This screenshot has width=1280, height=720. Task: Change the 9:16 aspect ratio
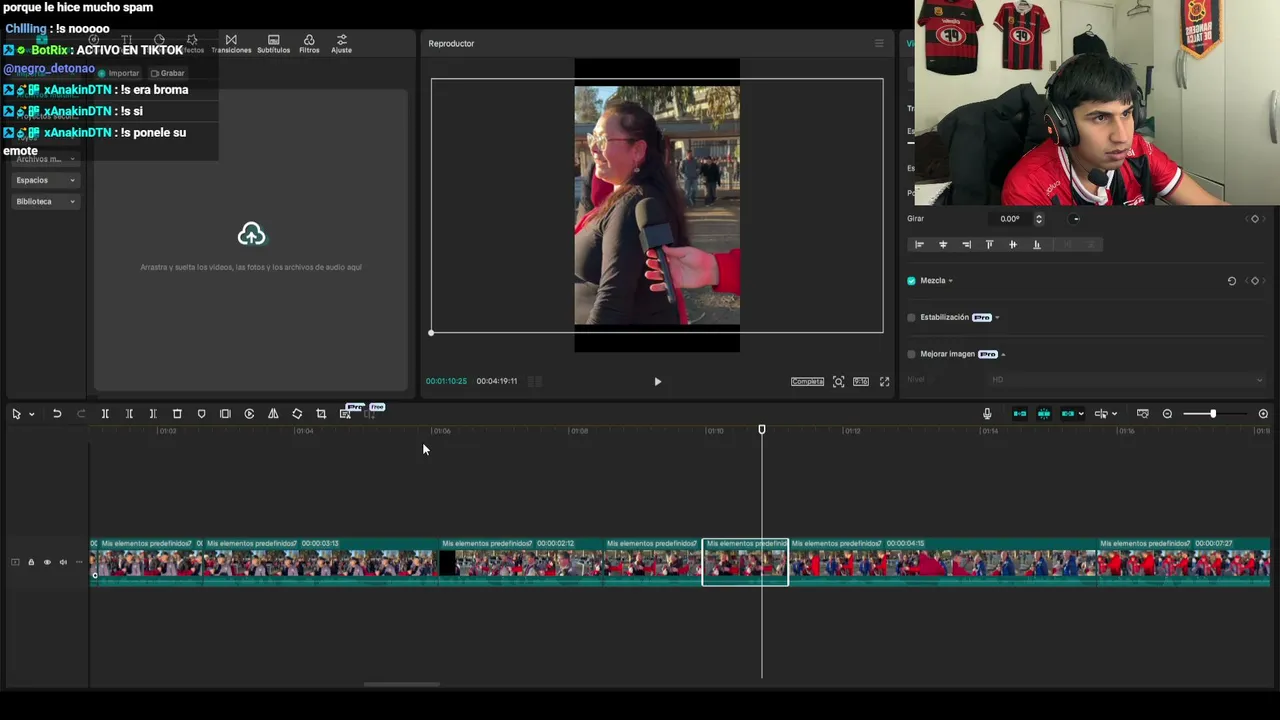click(x=861, y=382)
